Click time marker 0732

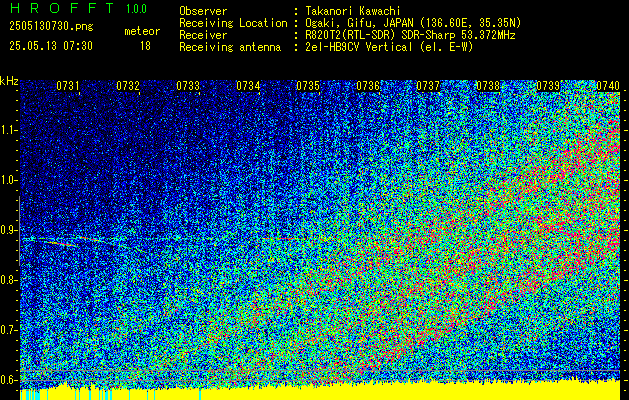(x=128, y=86)
